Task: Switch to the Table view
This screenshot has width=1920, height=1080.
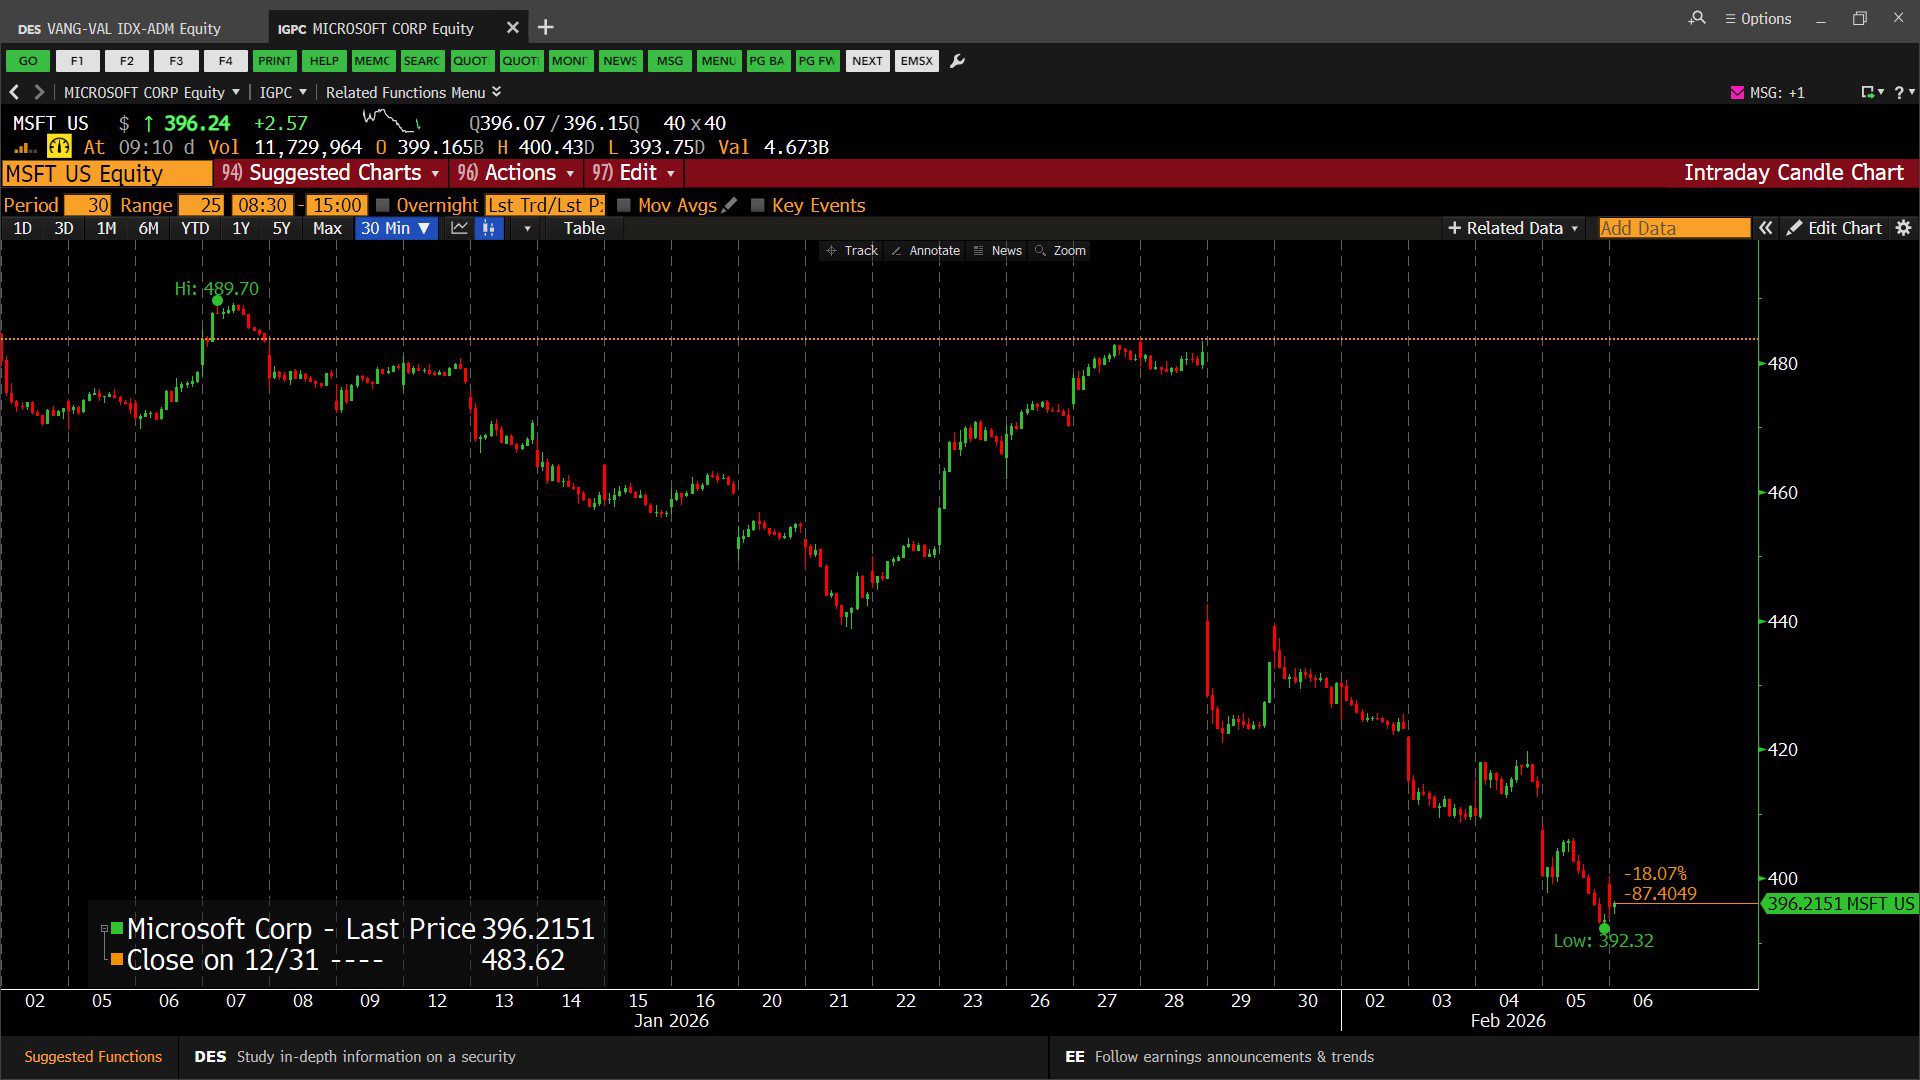Action: point(584,228)
